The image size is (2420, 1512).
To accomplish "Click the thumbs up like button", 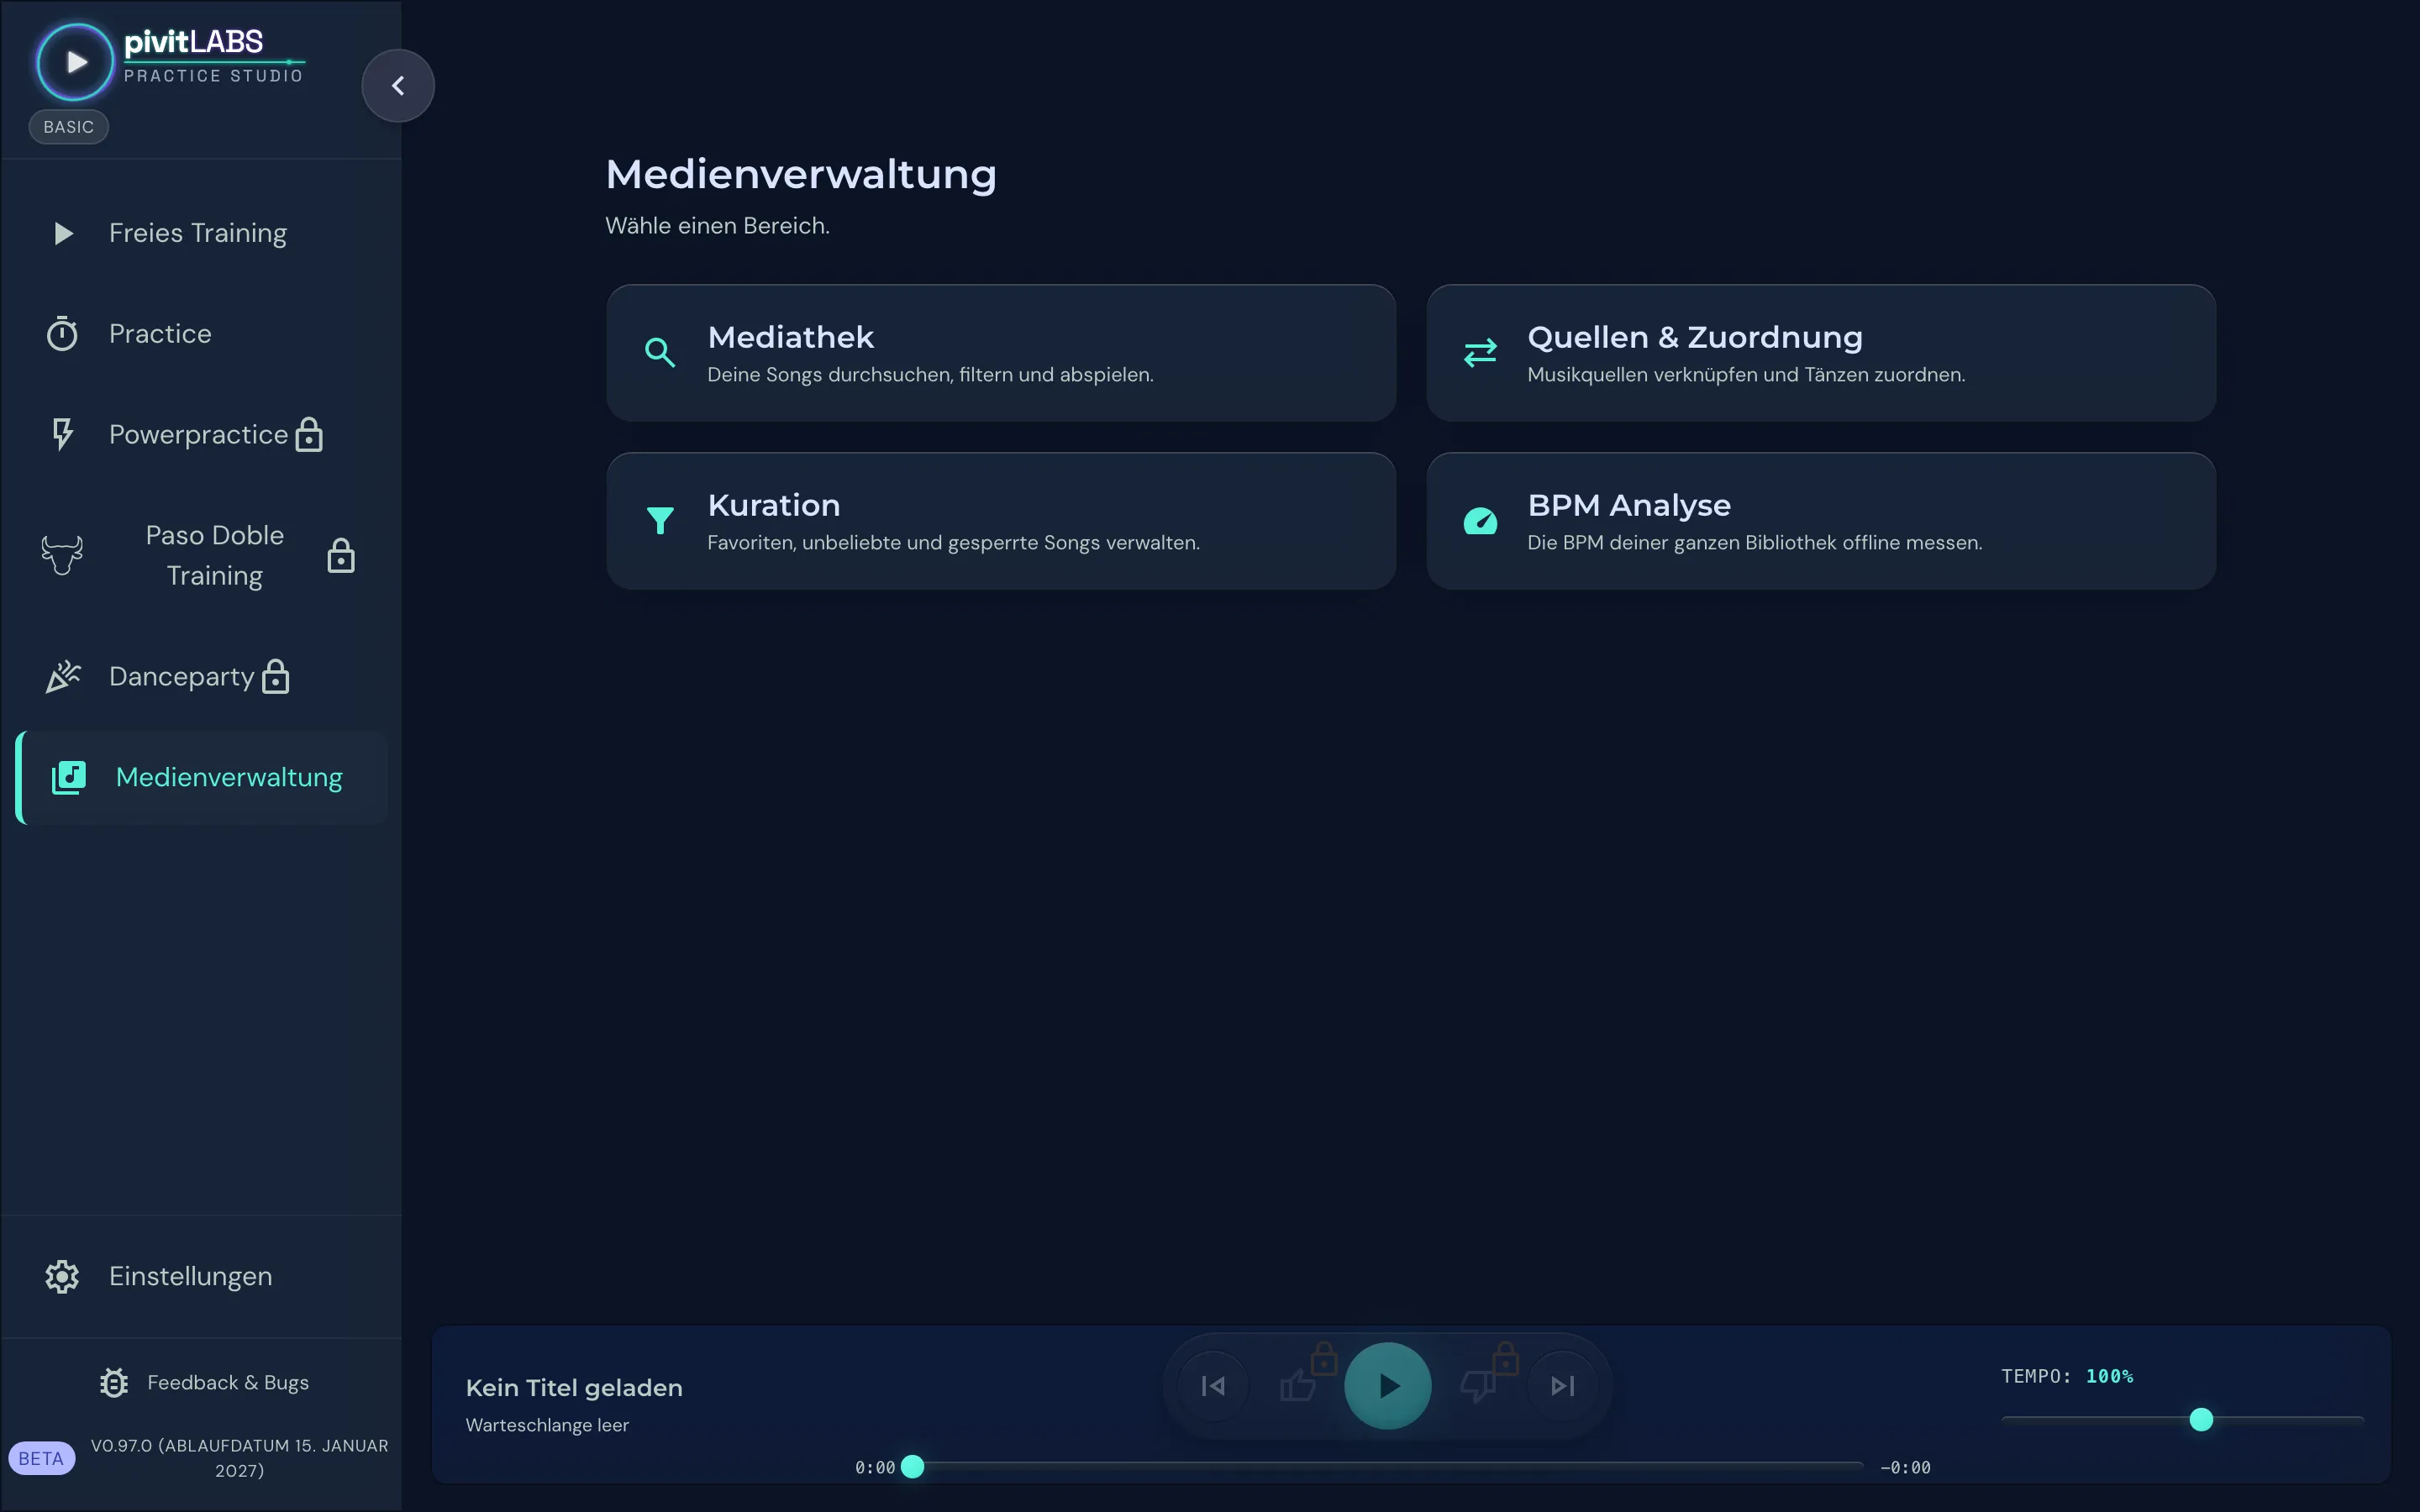I will (1298, 1386).
